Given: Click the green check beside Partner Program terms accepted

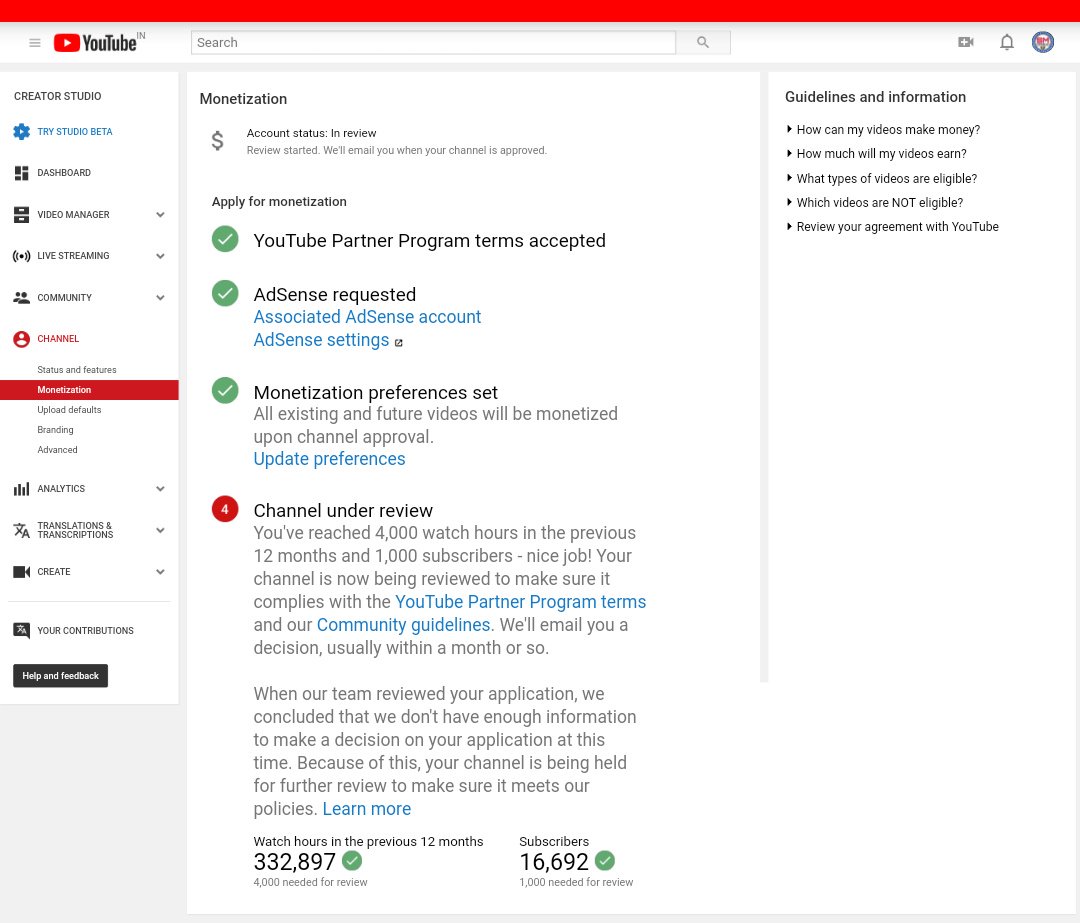Looking at the screenshot, I should [225, 239].
